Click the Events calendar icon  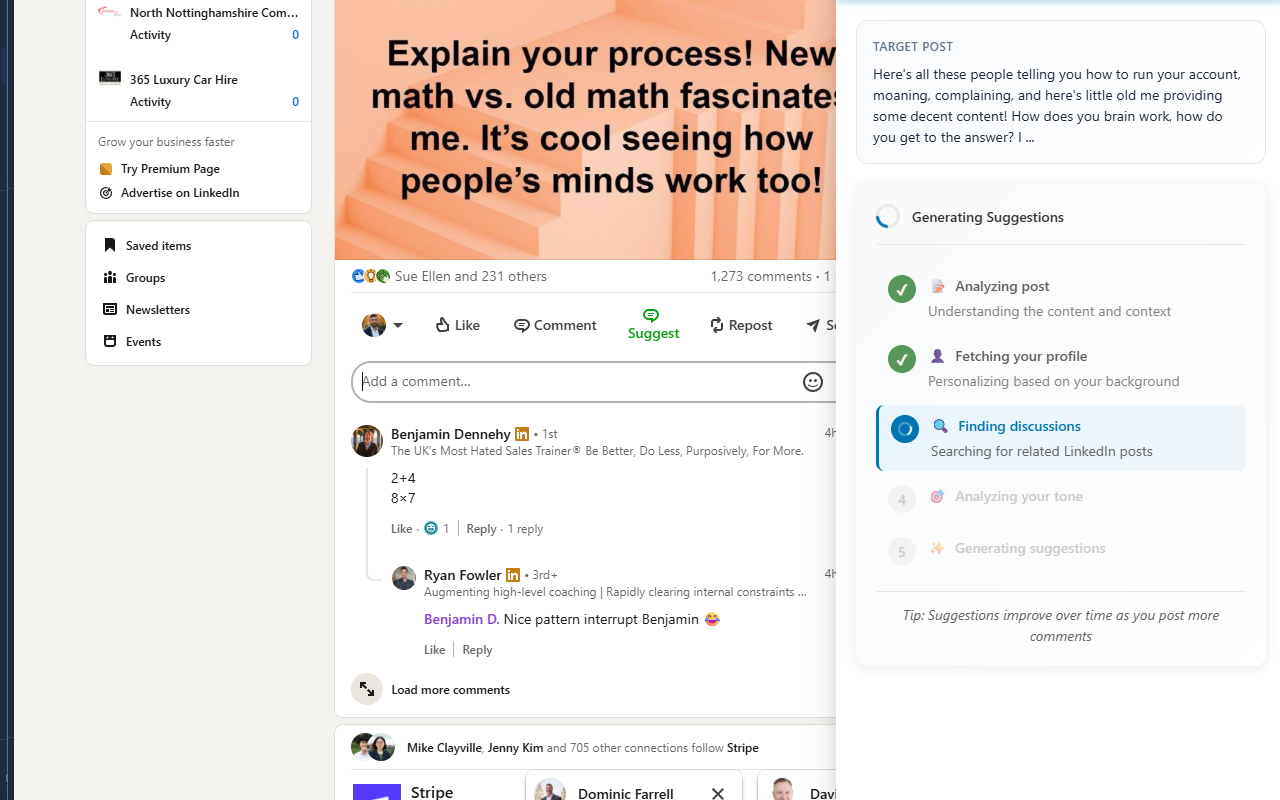[x=110, y=341]
